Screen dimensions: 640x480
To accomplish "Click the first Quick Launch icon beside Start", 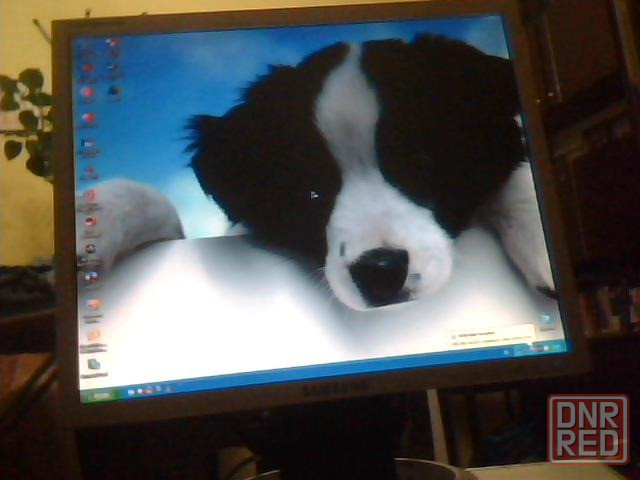I will click(130, 391).
